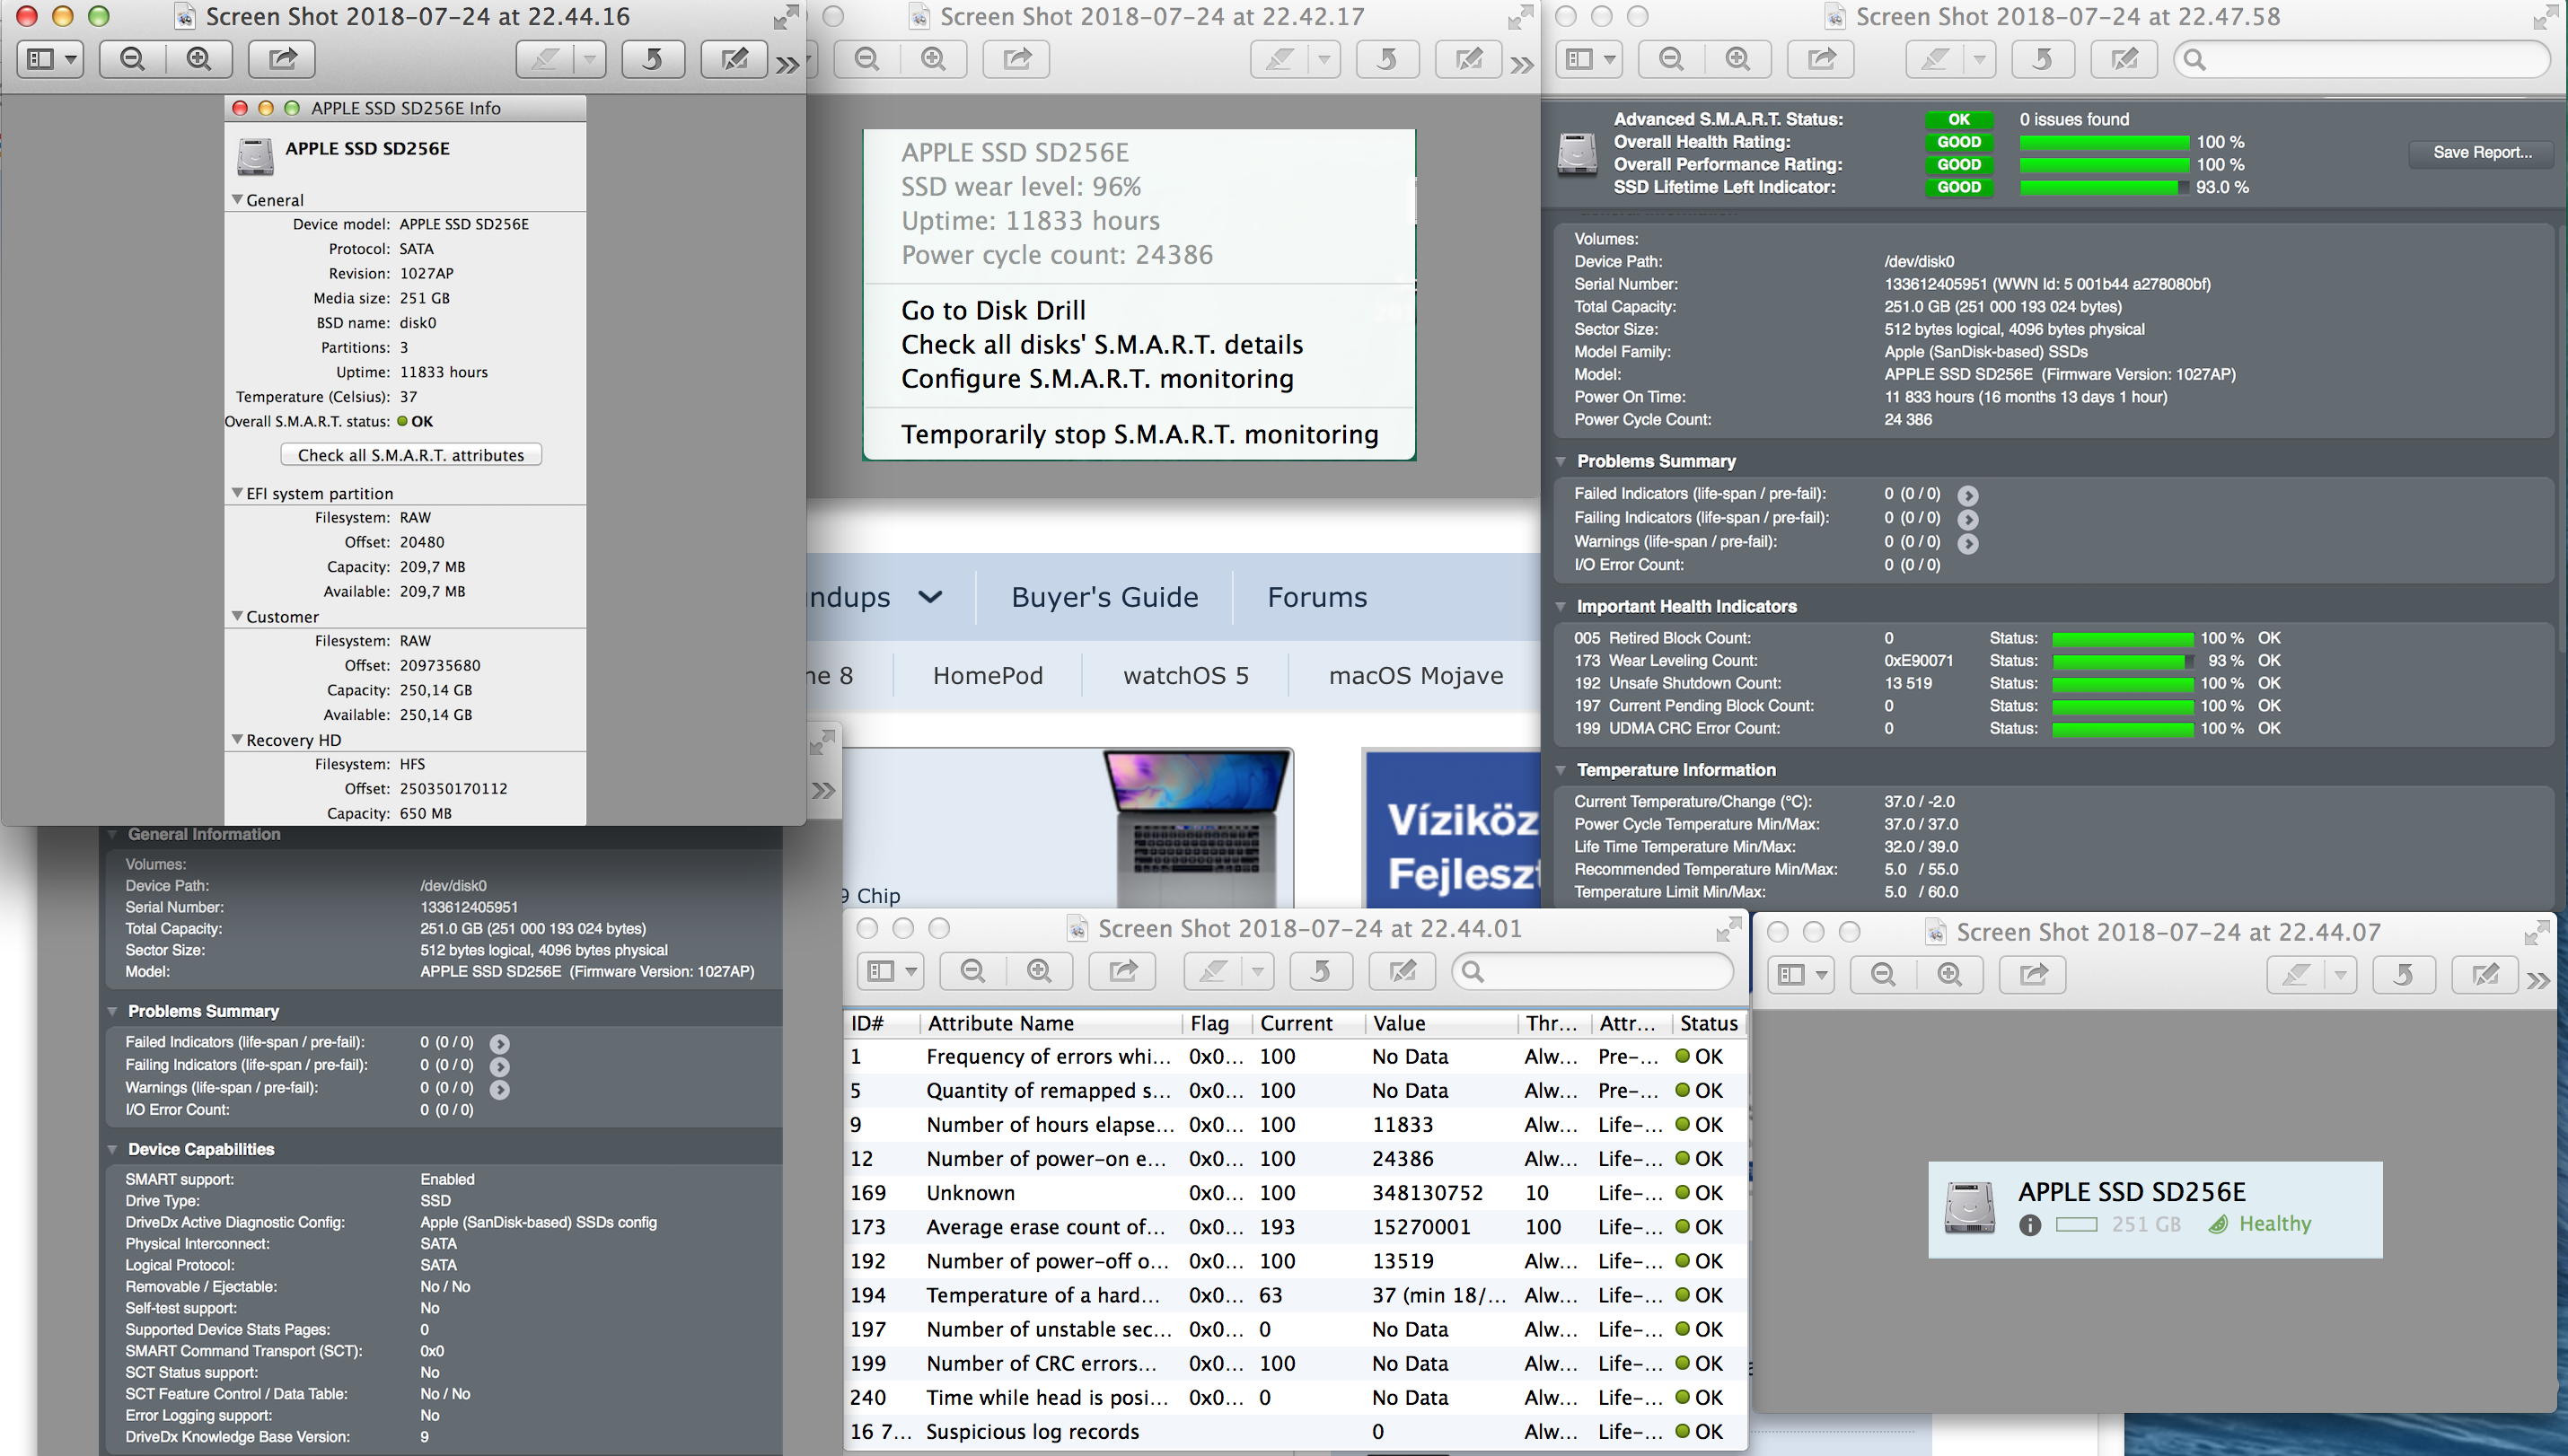Collapse Important Health Indicators section
The image size is (2568, 1456).
pos(1561,606)
